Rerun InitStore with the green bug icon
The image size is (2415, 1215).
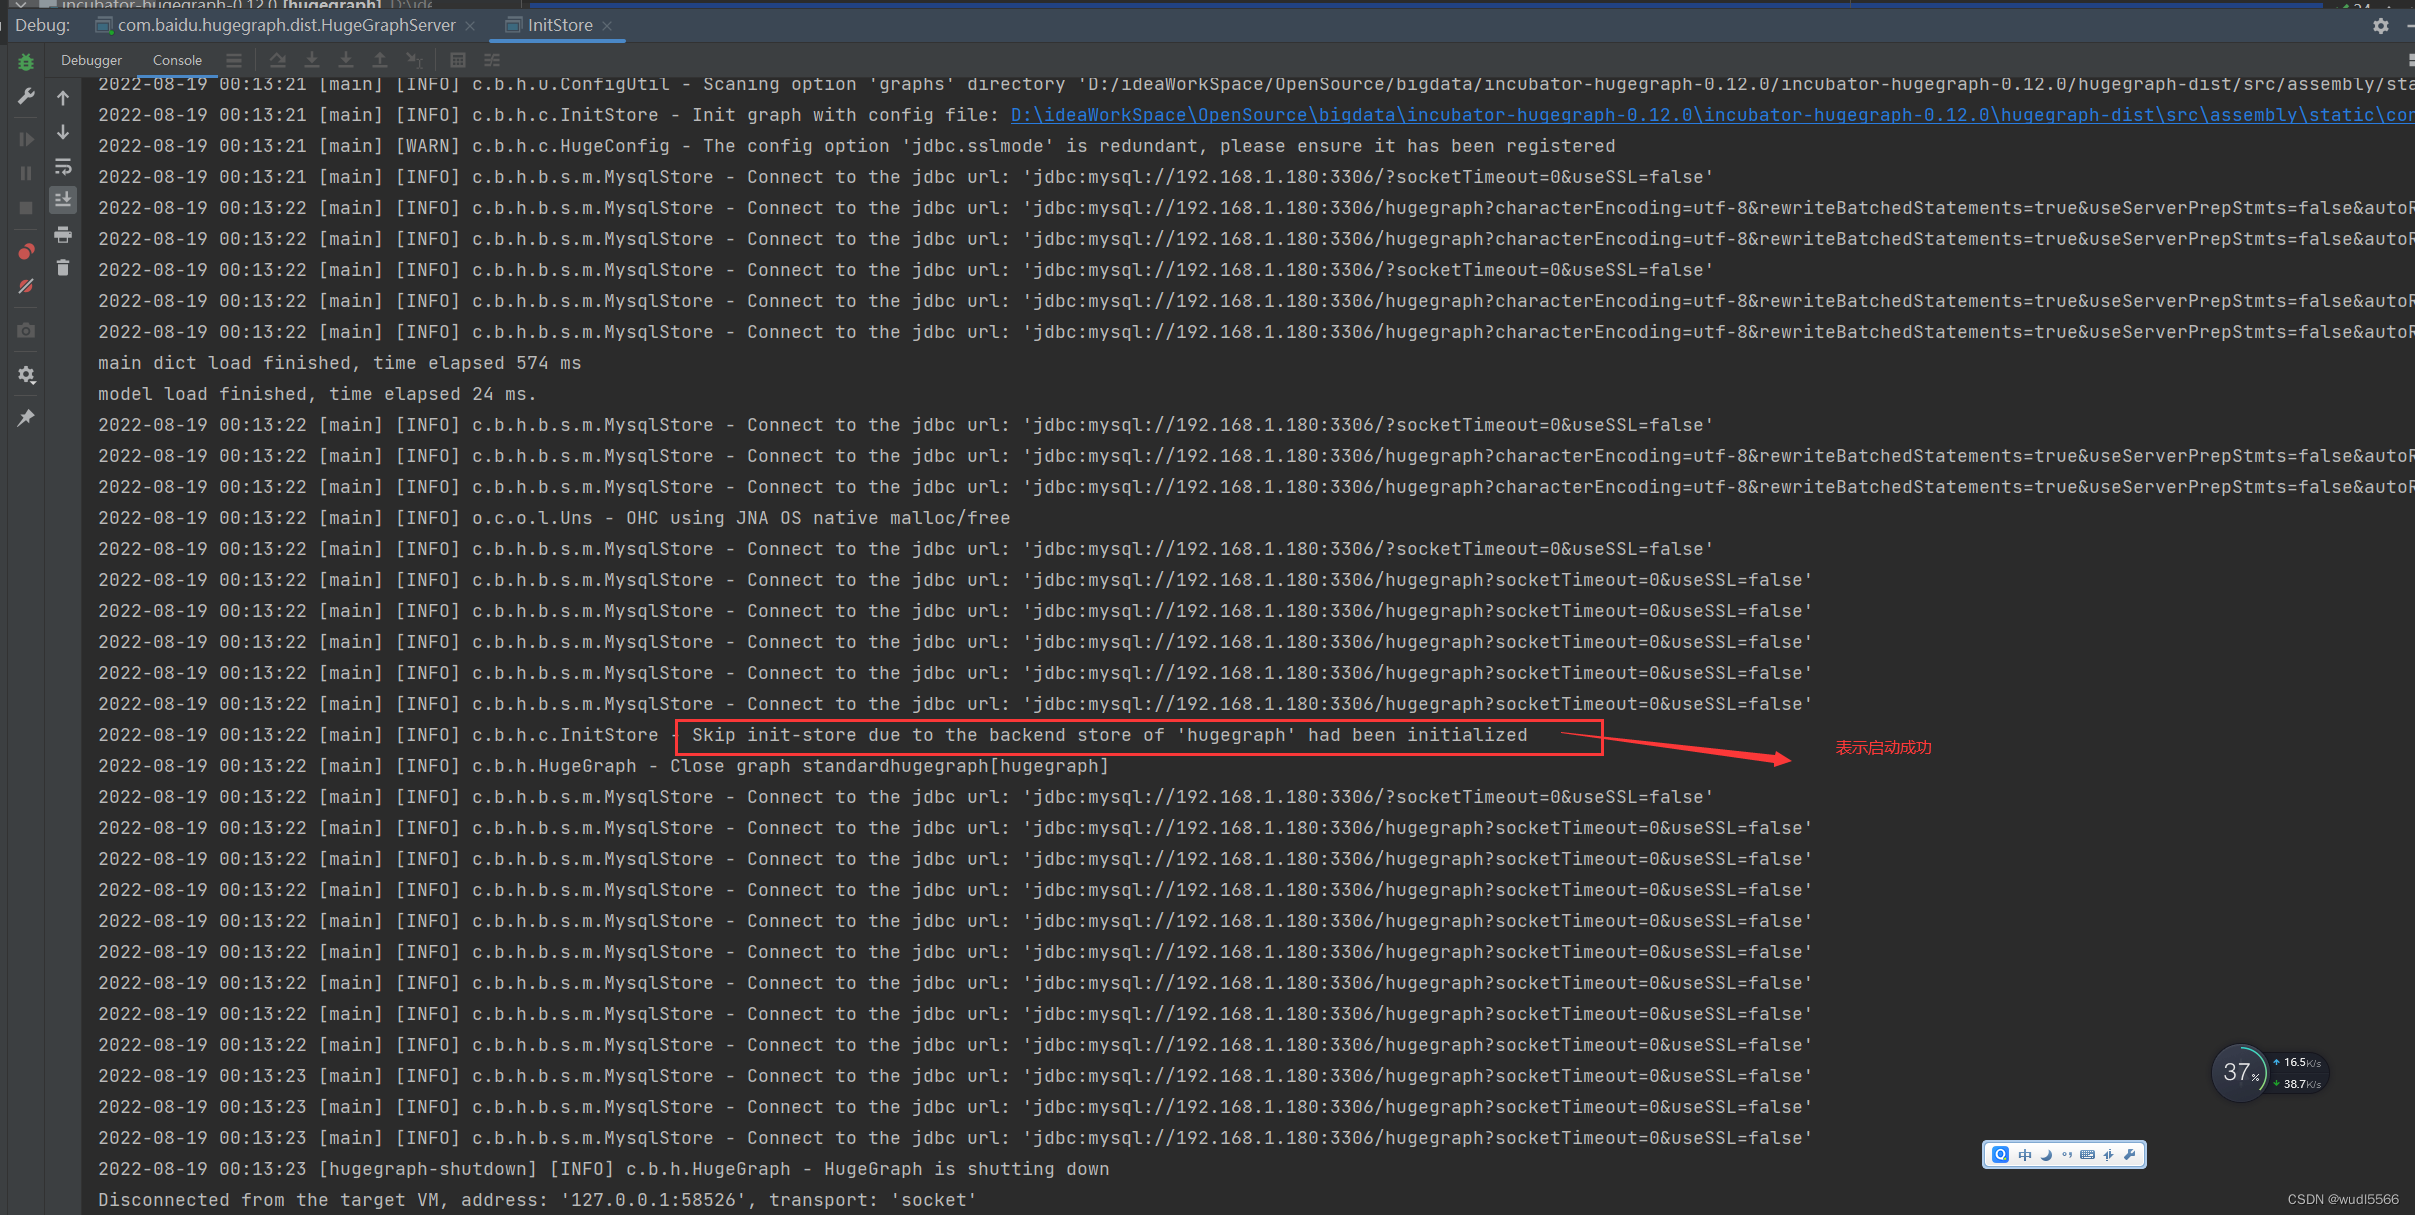[26, 62]
